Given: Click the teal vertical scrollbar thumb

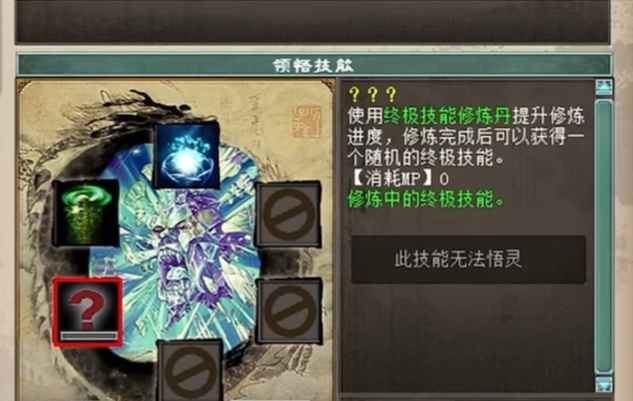Looking at the screenshot, I should [604, 236].
